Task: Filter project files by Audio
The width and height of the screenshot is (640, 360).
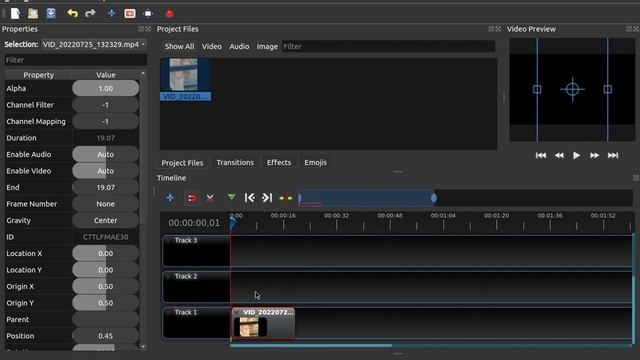Action: point(239,47)
